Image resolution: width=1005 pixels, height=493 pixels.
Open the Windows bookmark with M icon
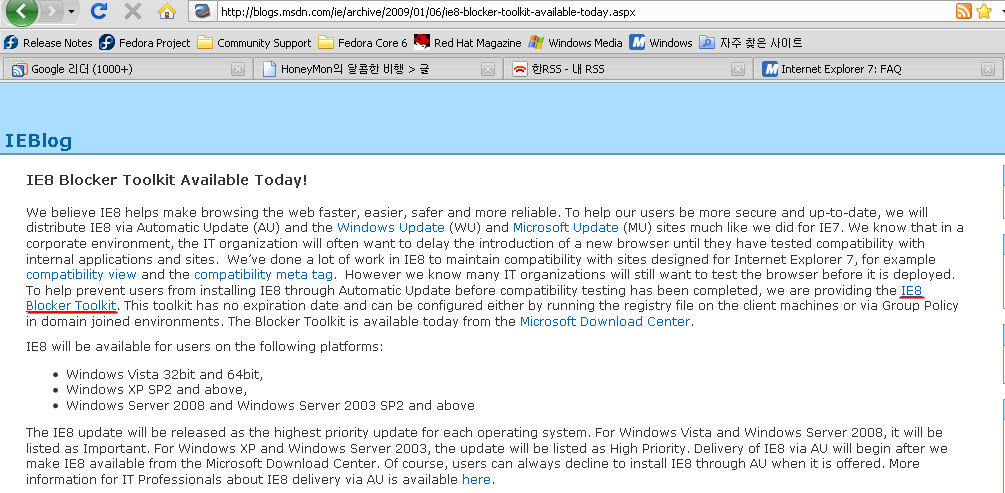click(x=661, y=43)
